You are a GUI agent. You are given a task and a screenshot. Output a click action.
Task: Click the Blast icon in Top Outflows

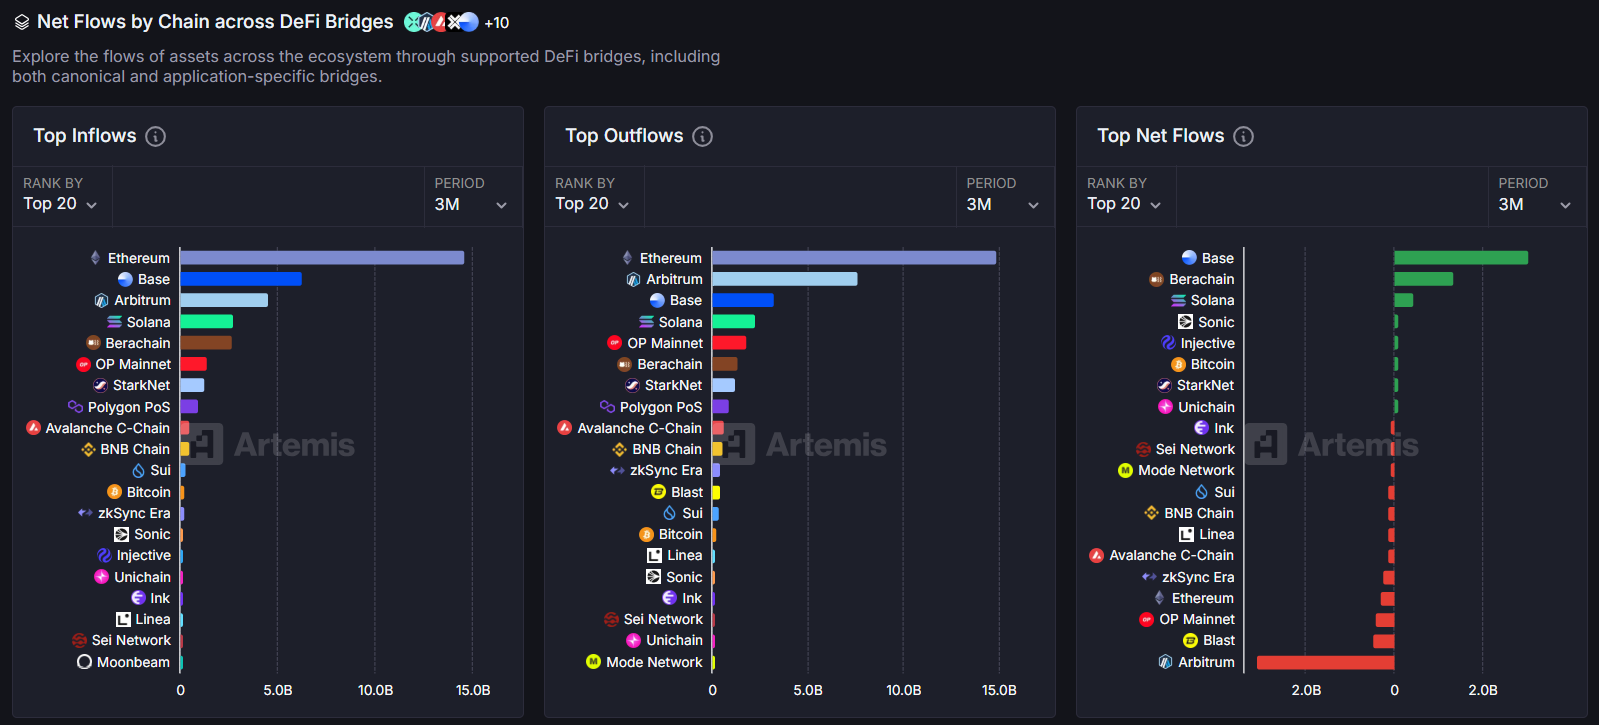click(658, 492)
